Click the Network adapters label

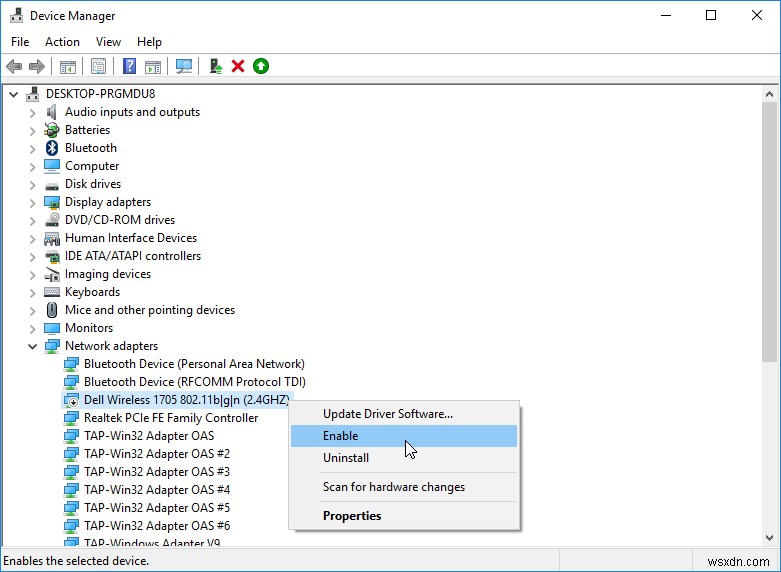click(x=112, y=346)
